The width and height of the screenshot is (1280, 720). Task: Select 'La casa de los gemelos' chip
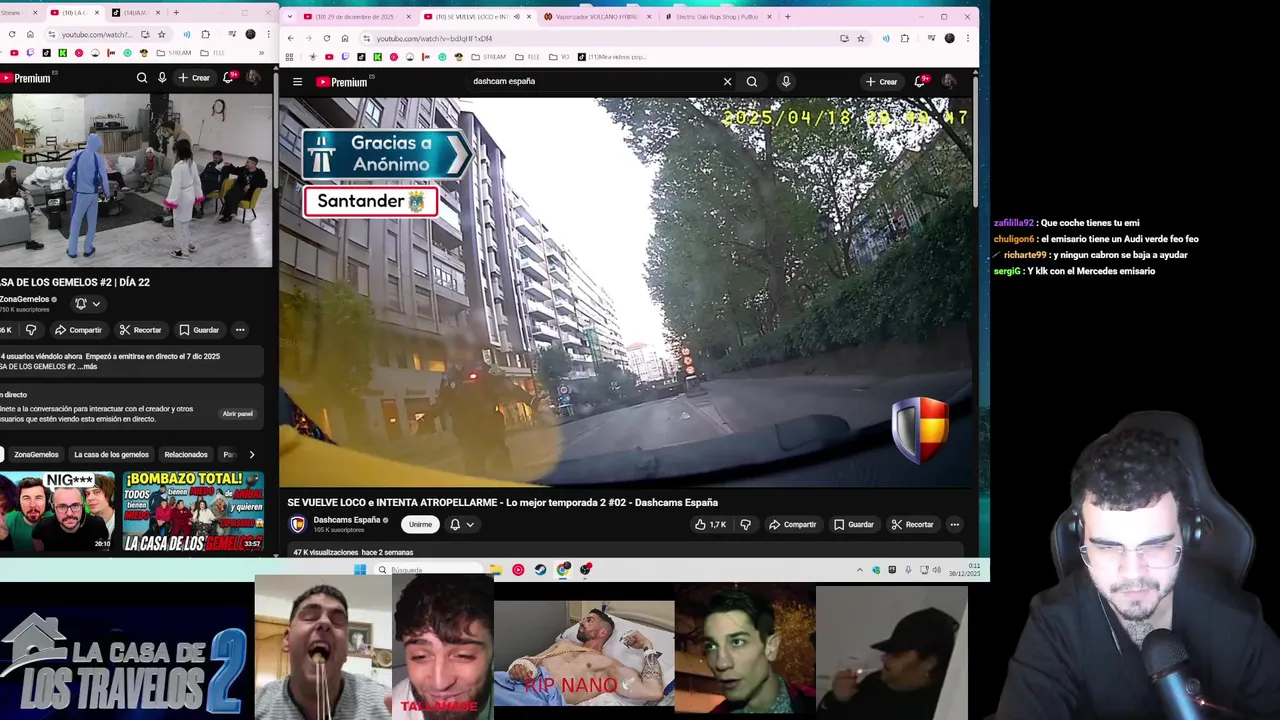pyautogui.click(x=111, y=455)
